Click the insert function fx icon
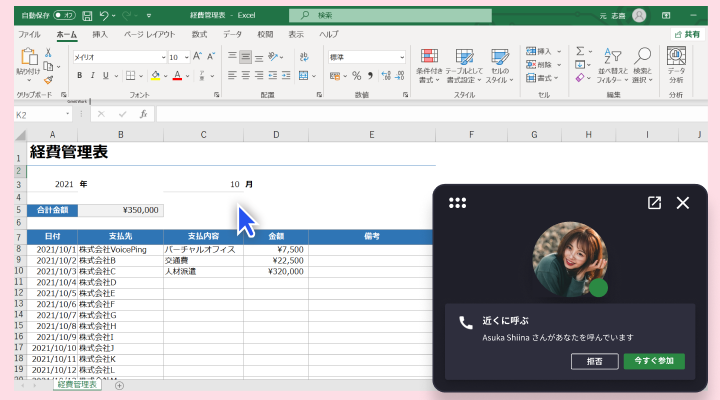This screenshot has width=720, height=400. pyautogui.click(x=143, y=114)
